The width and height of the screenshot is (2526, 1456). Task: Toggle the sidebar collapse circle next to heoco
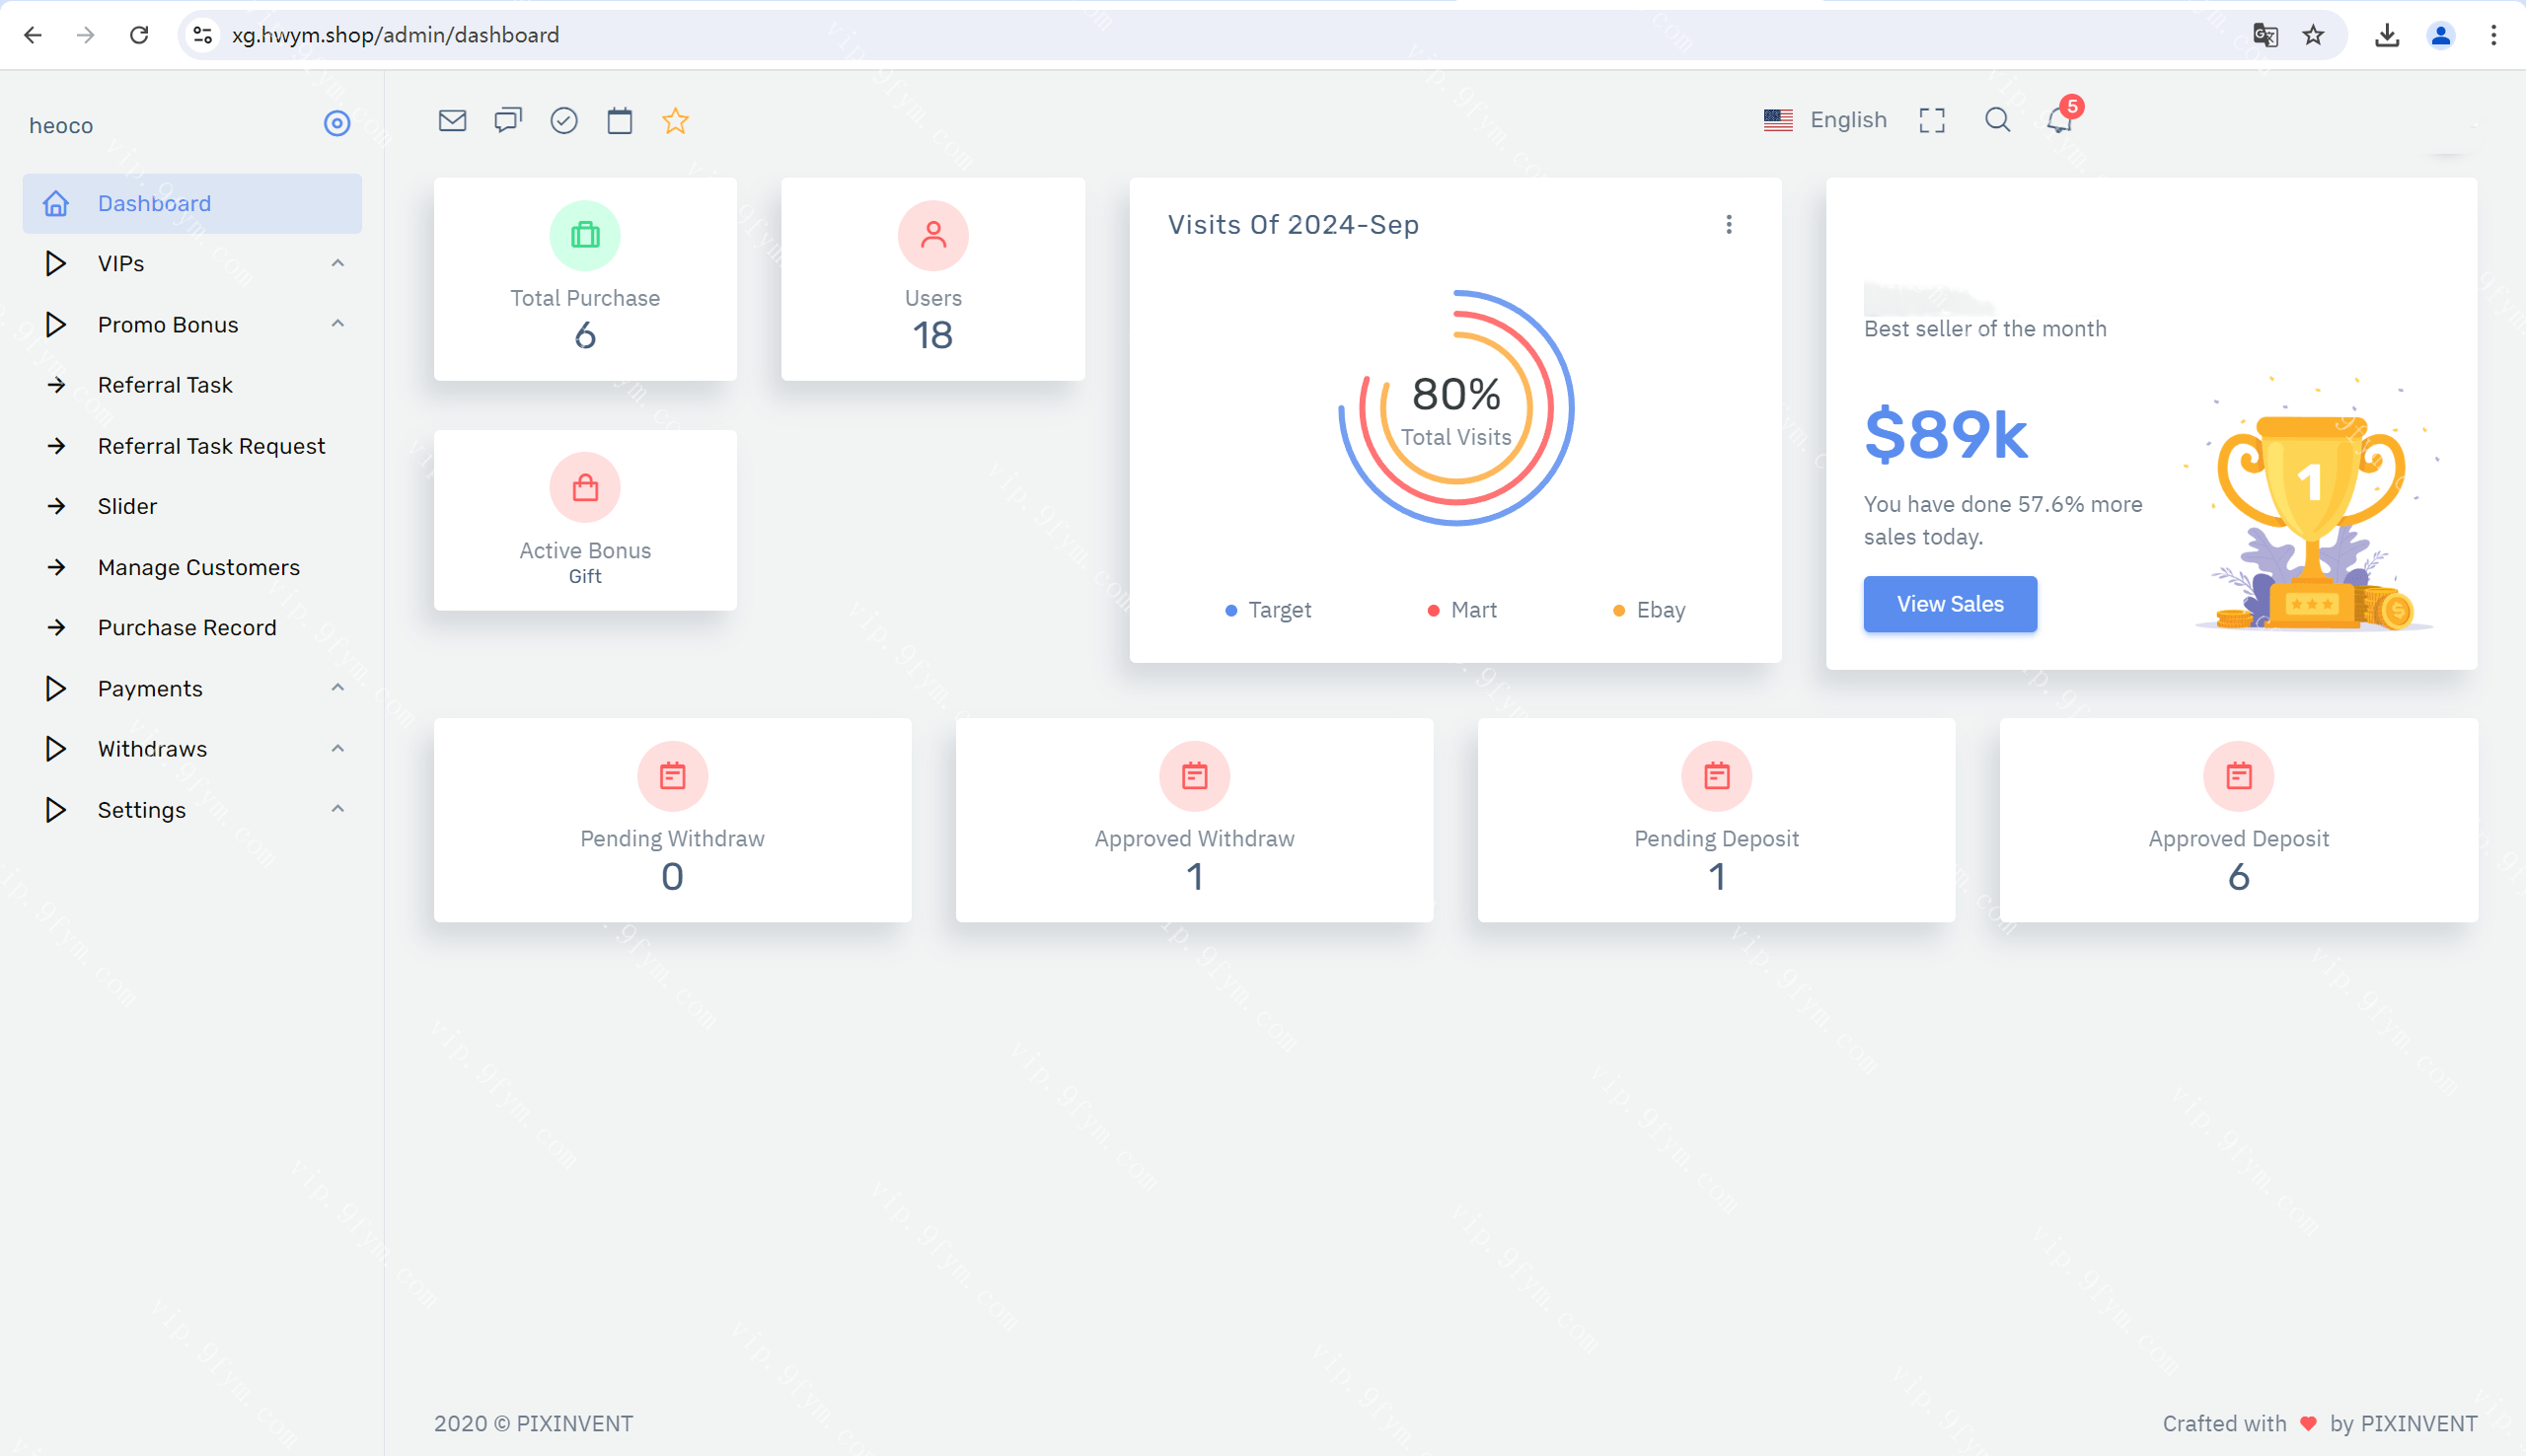click(x=337, y=123)
